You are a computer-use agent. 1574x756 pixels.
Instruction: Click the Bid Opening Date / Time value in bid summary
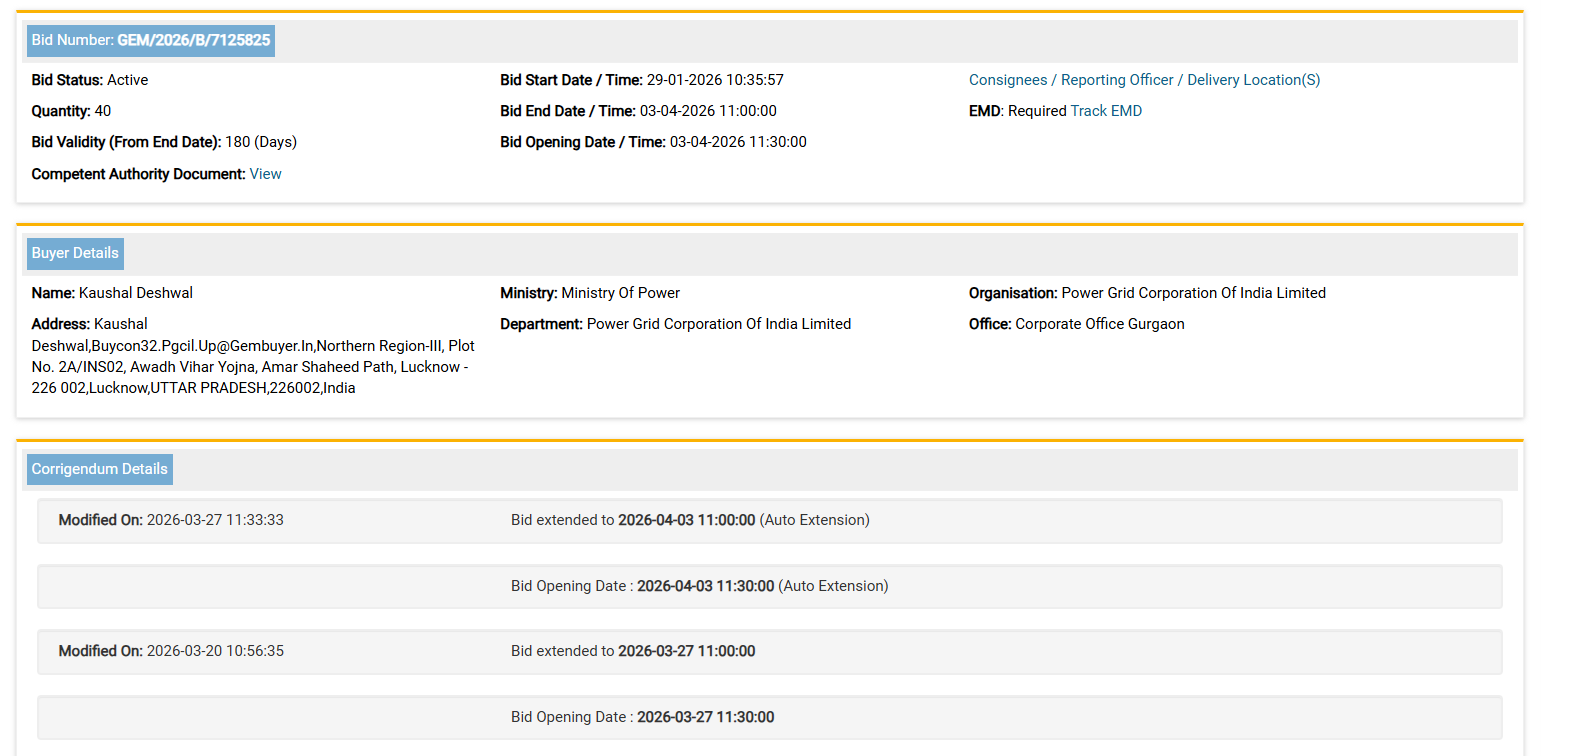point(737,142)
